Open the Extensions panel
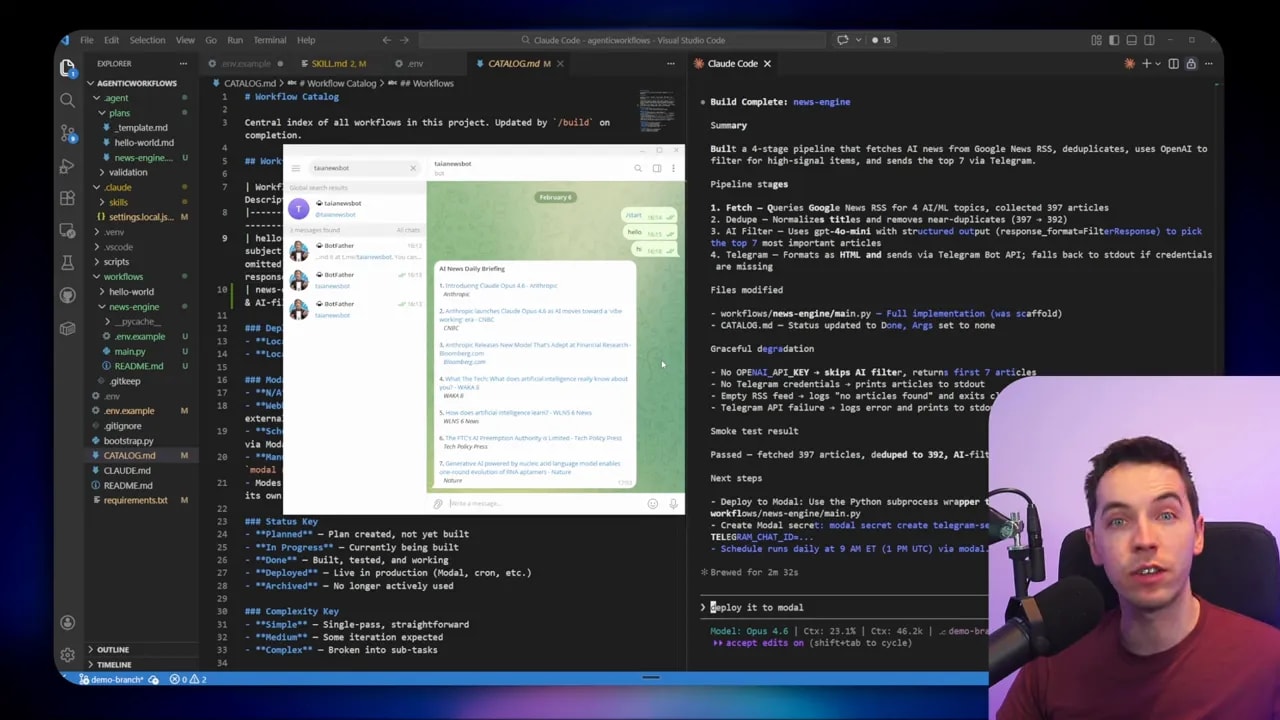 [67, 197]
